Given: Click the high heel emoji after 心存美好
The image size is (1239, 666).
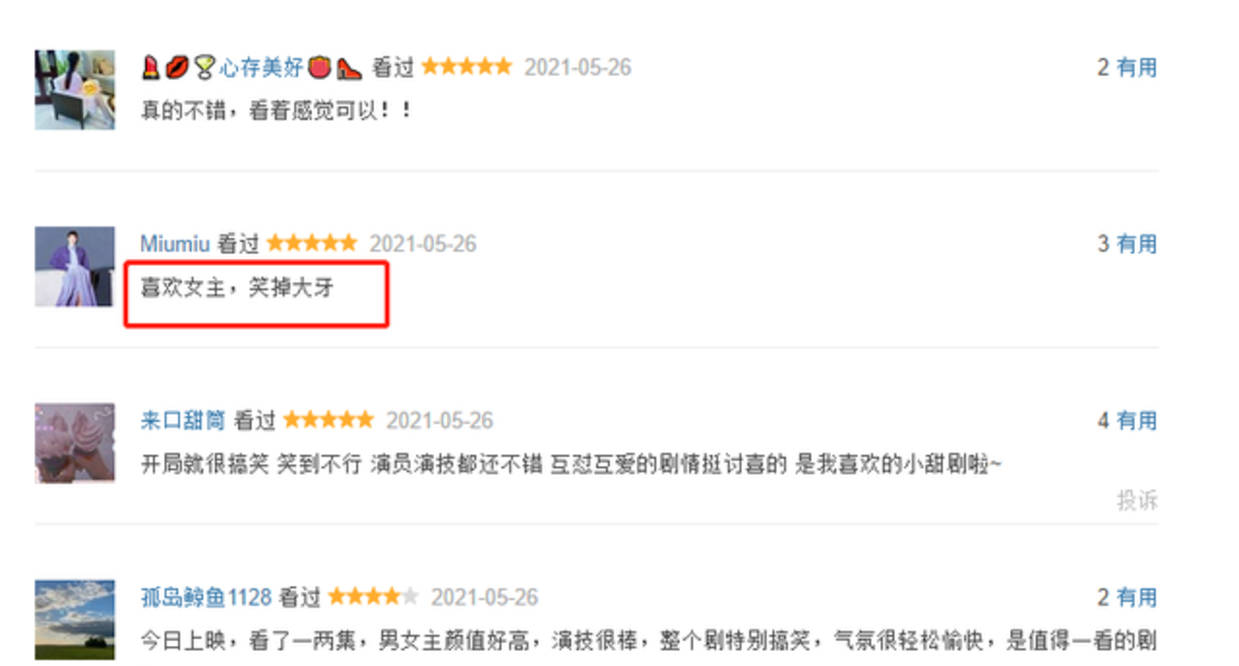Looking at the screenshot, I should point(349,68).
